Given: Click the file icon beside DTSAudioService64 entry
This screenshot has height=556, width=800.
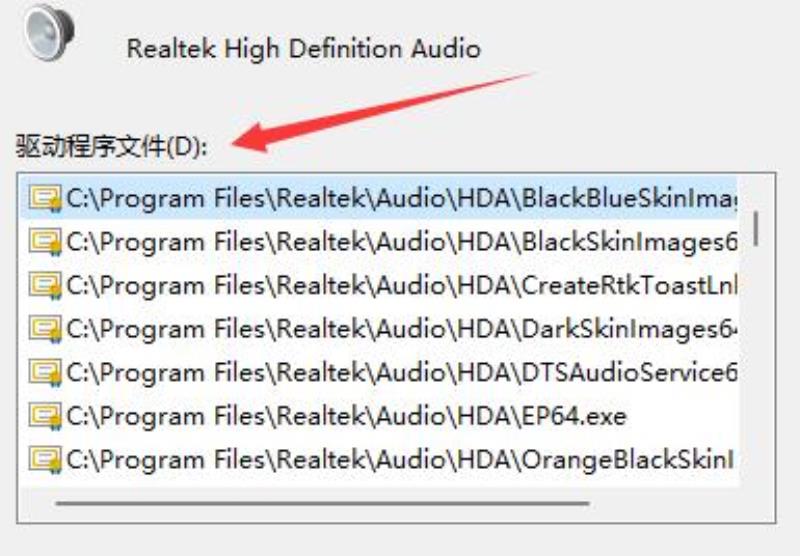Looking at the screenshot, I should pyautogui.click(x=45, y=373).
